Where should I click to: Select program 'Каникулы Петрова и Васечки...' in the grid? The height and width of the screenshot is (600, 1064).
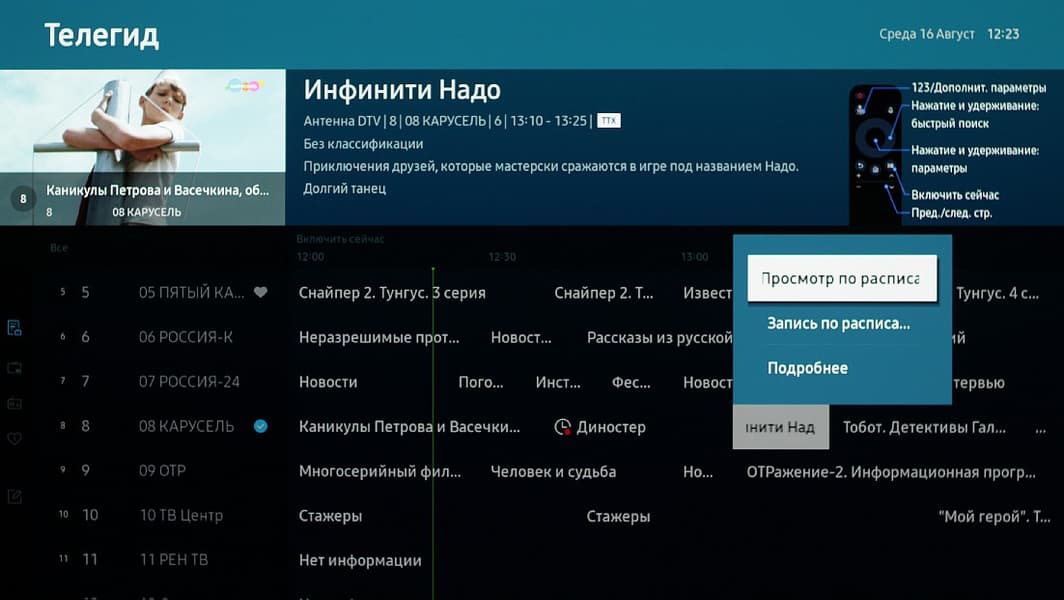tap(409, 427)
